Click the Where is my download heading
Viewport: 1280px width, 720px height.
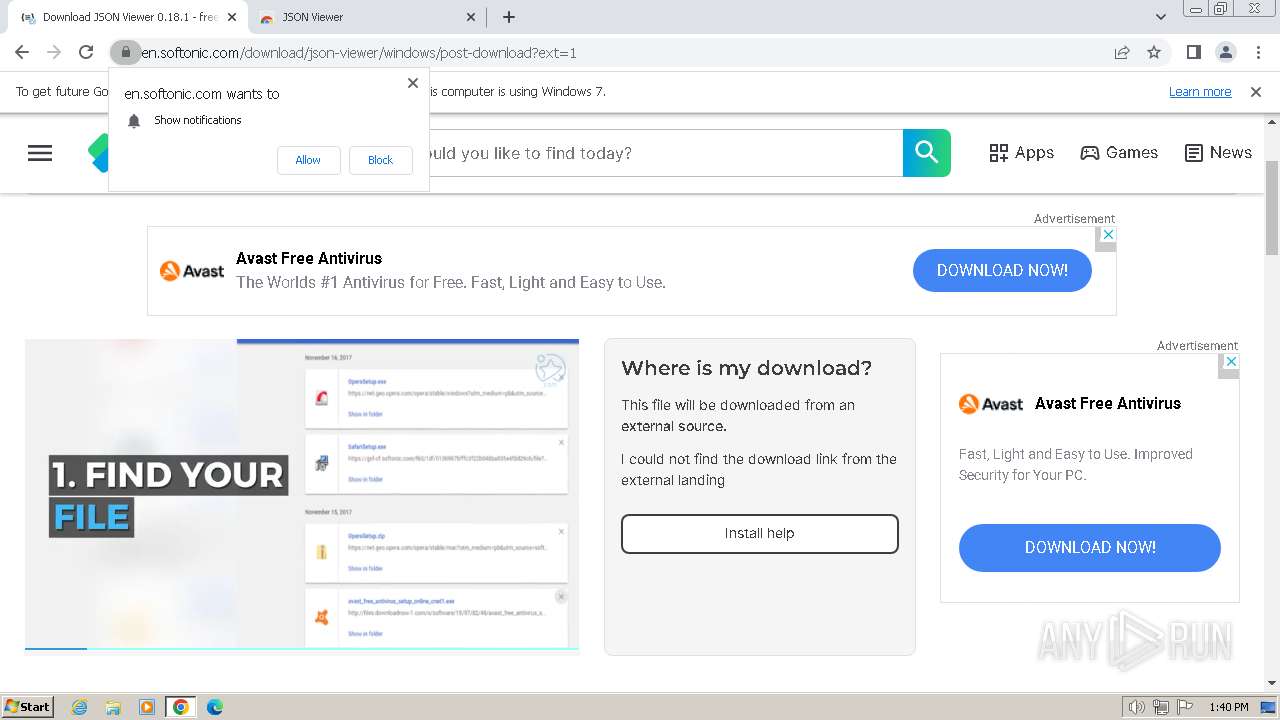click(747, 368)
